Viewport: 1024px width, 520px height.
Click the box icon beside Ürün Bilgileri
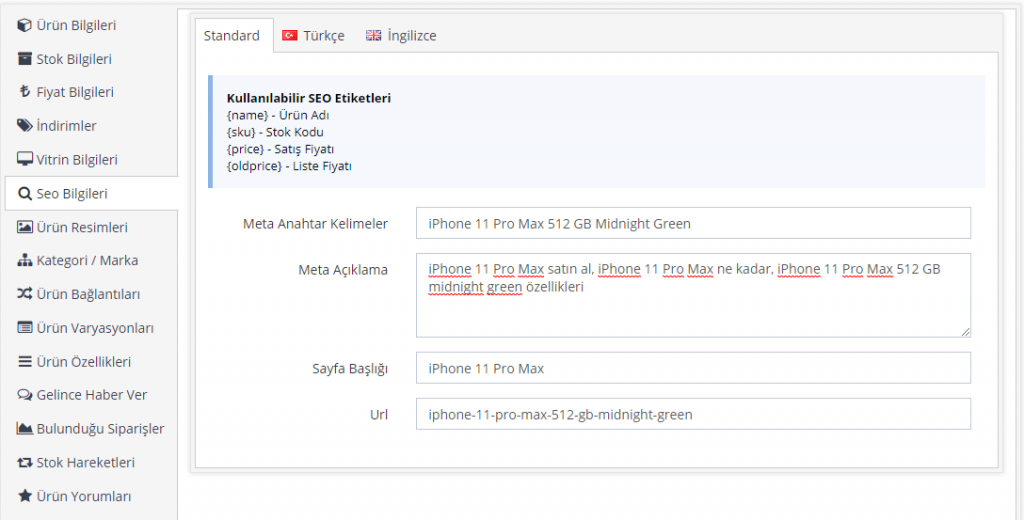pos(25,25)
